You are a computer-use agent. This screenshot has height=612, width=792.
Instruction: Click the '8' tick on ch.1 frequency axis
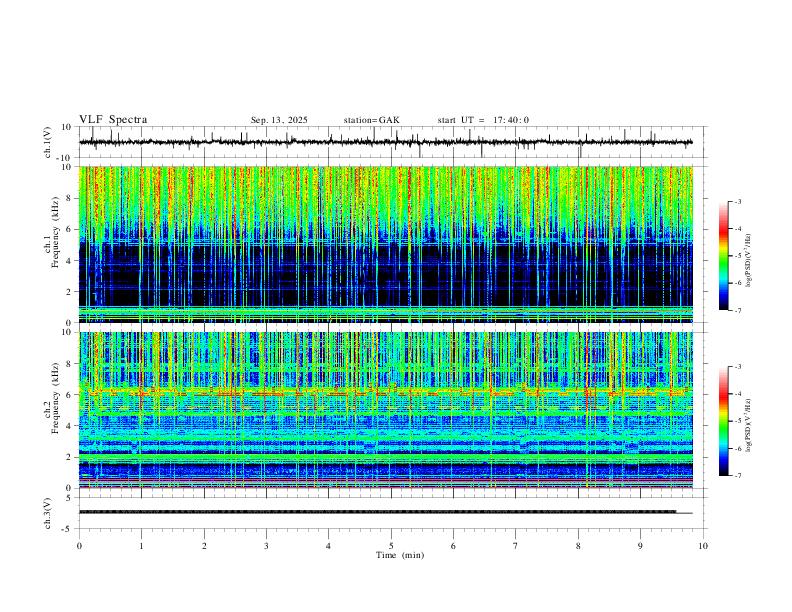69,198
